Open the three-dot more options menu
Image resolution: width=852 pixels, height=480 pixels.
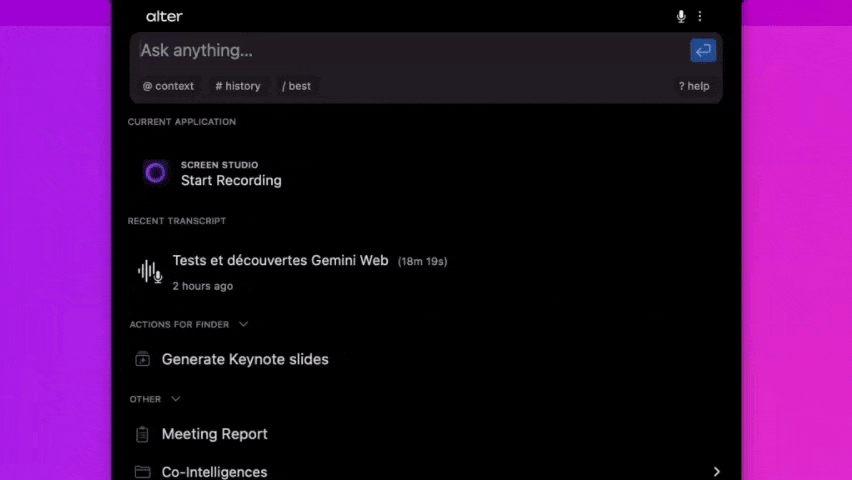click(700, 16)
